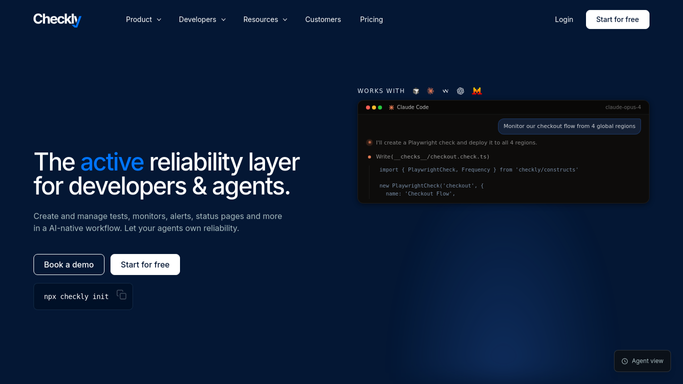
Task: Expand the Resources menu
Action: coord(265,20)
